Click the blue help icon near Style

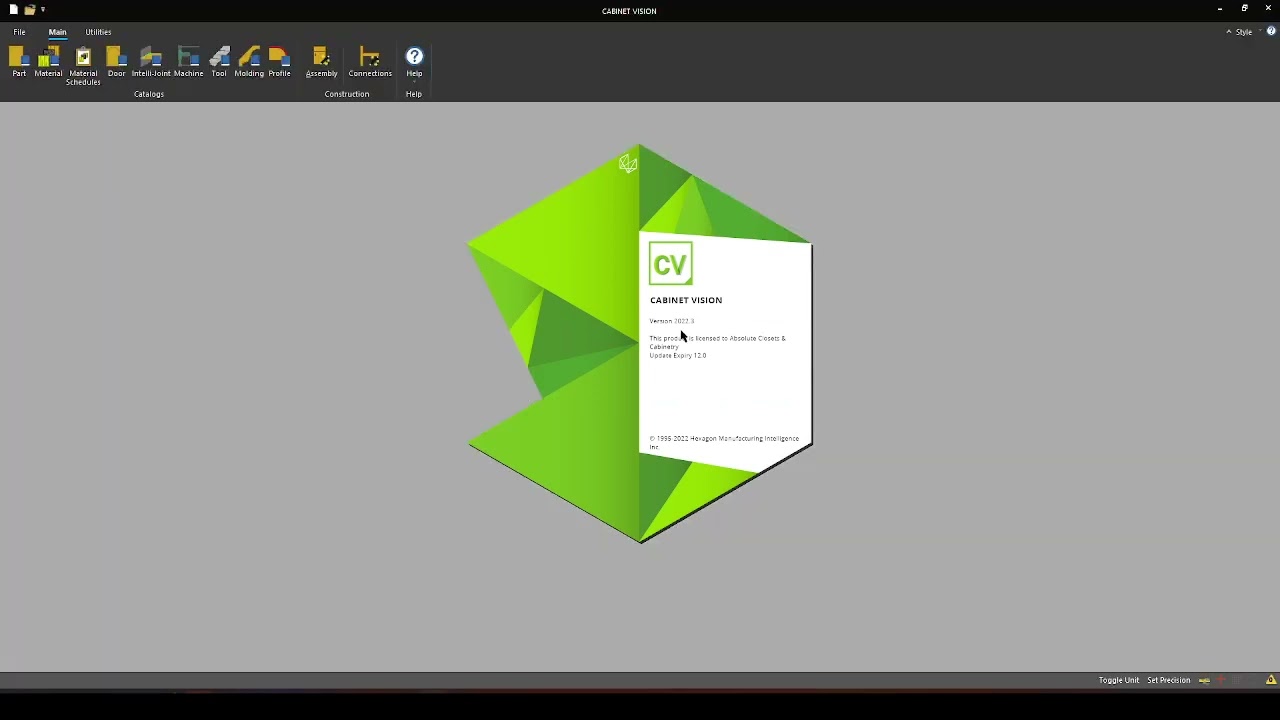click(1271, 32)
